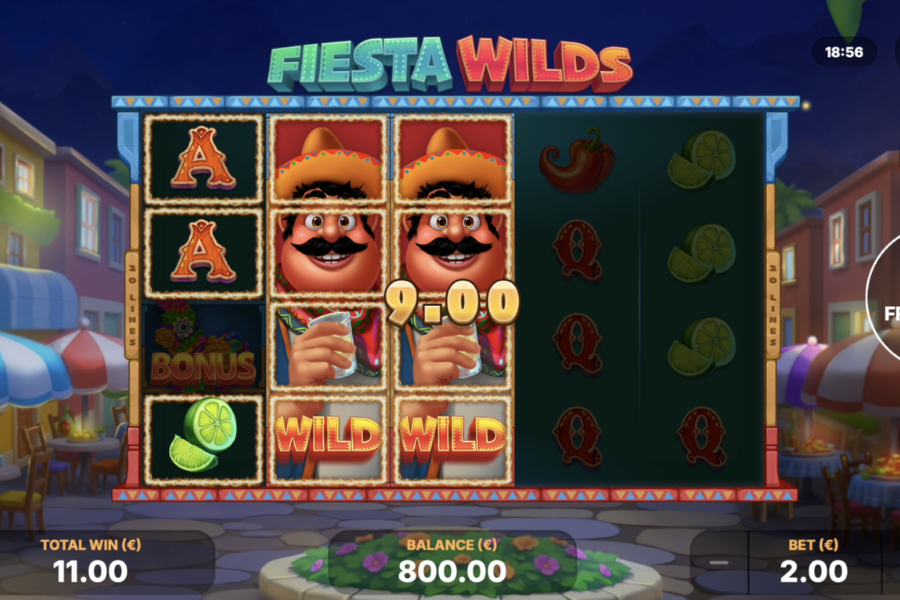Click the top lime symbol on reel five

[x=701, y=160]
